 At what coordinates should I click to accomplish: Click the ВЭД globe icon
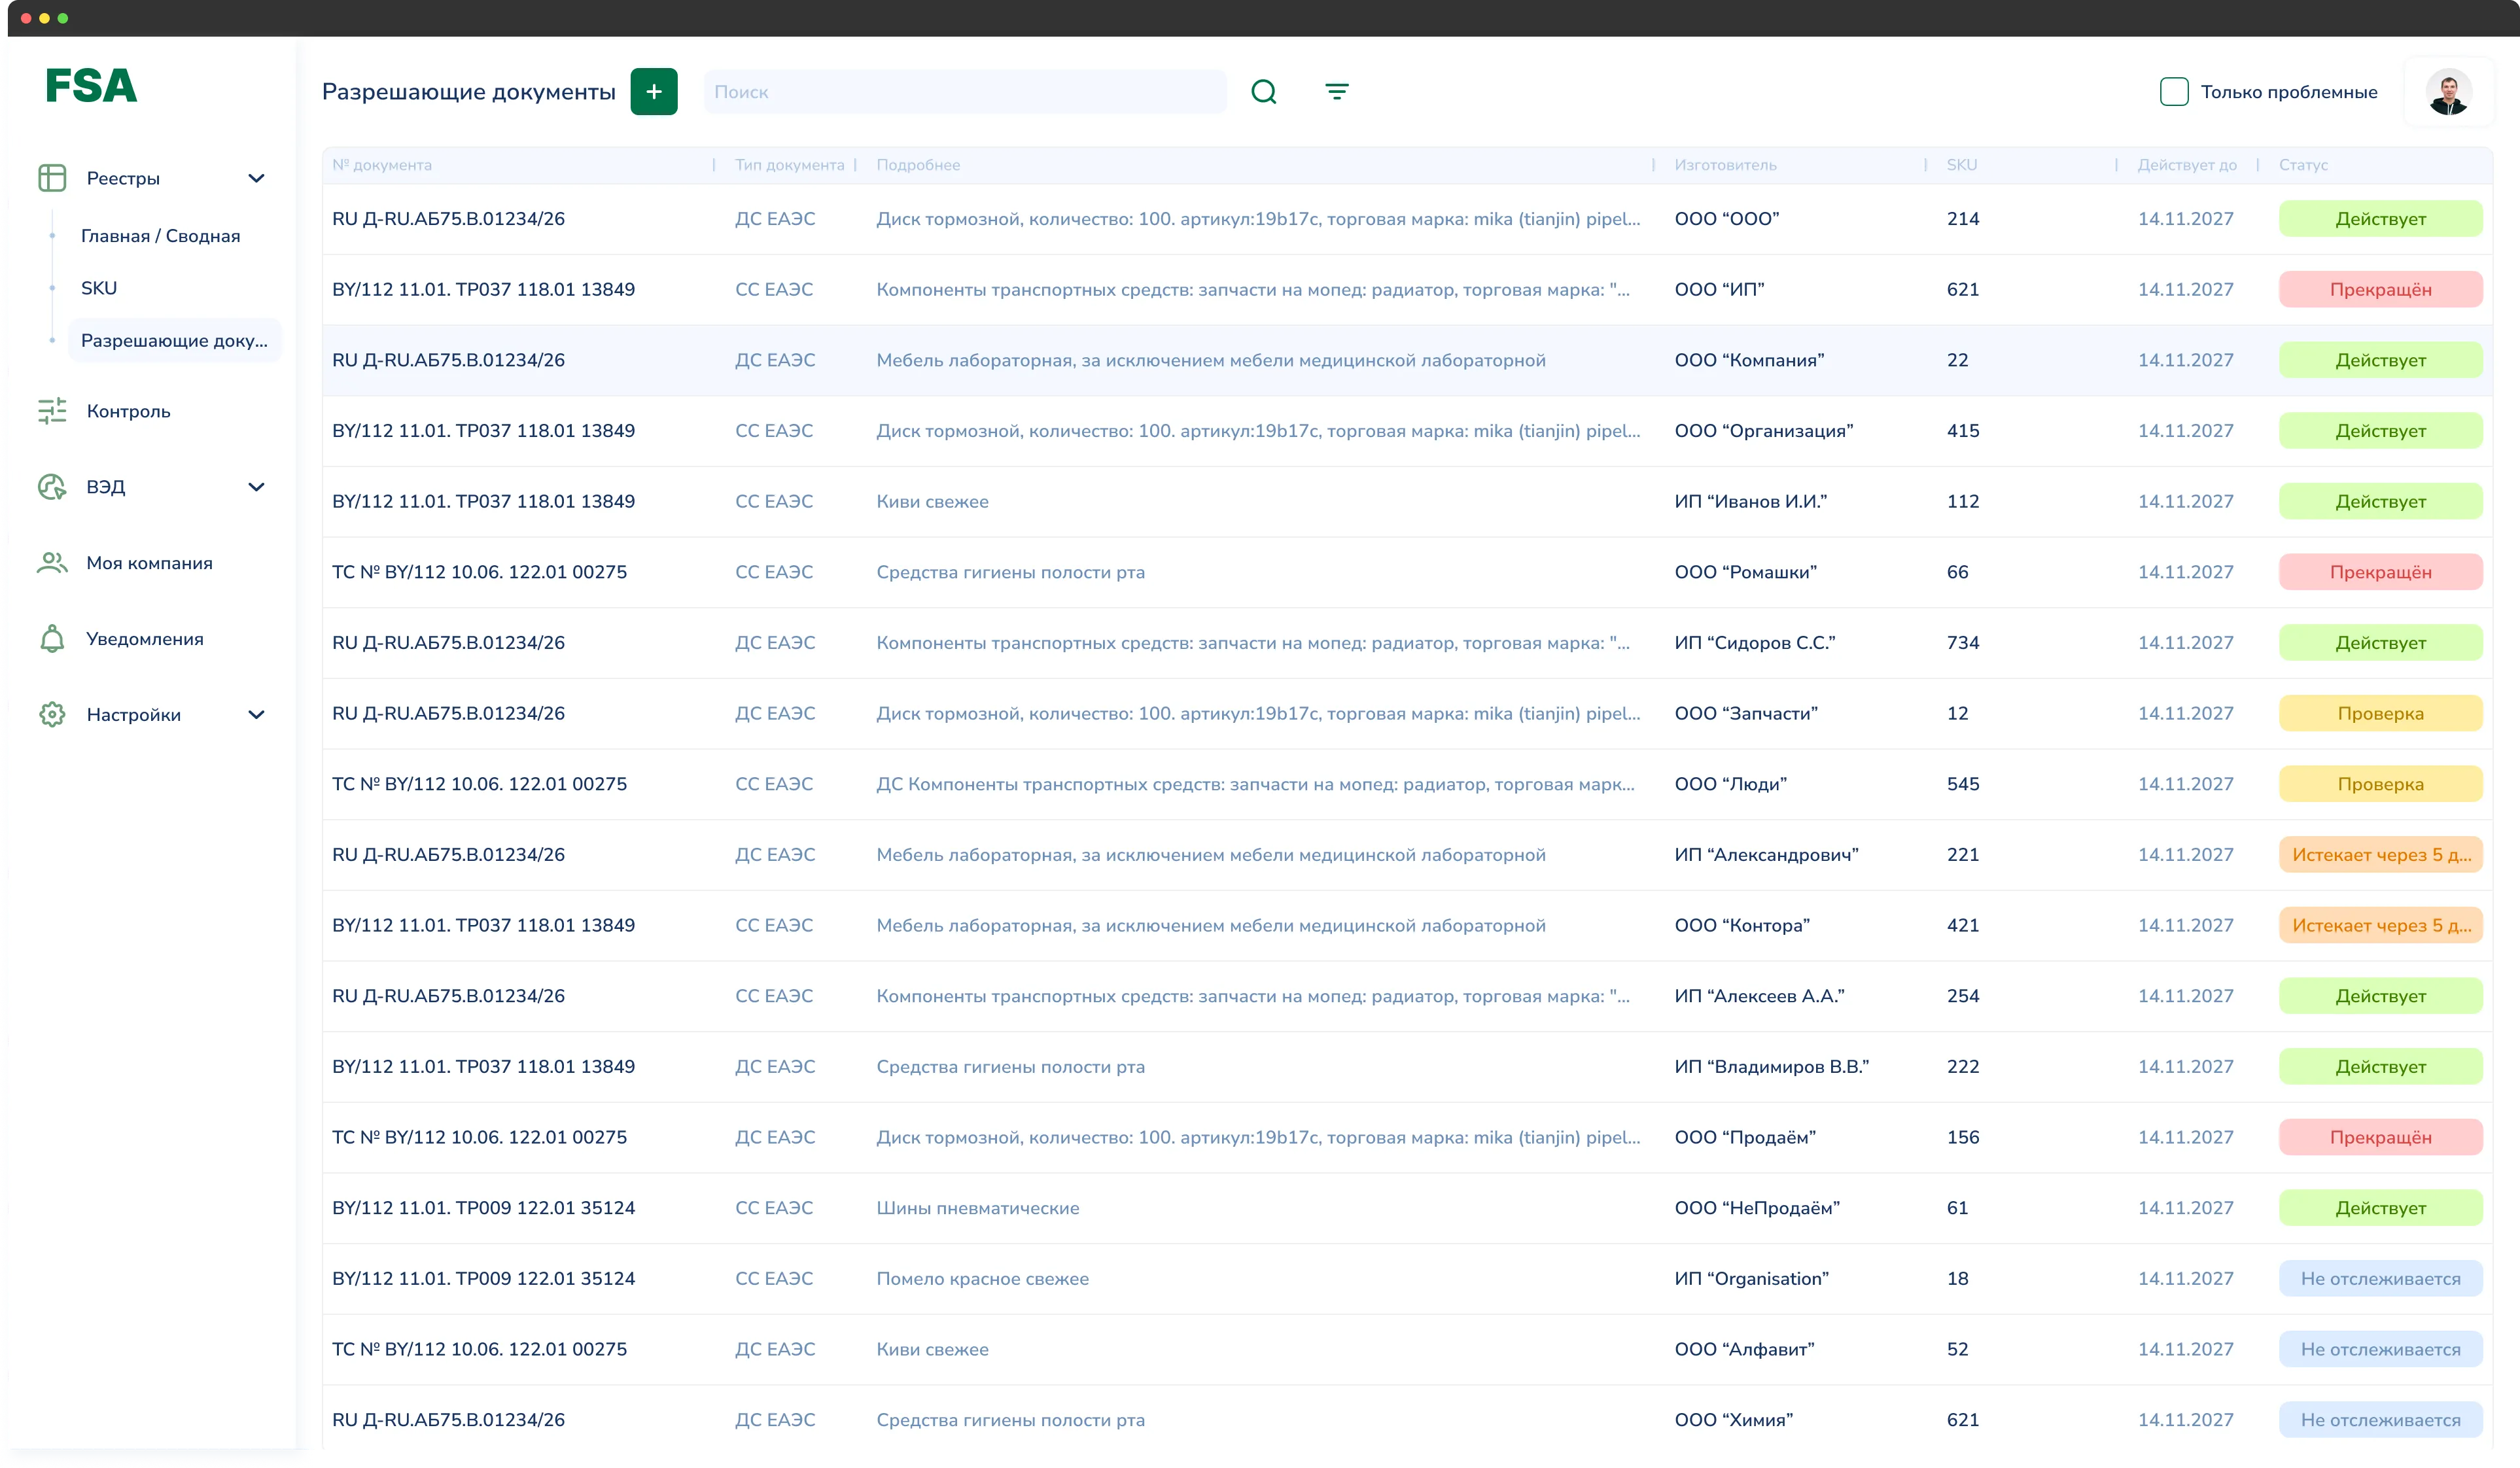[x=52, y=487]
